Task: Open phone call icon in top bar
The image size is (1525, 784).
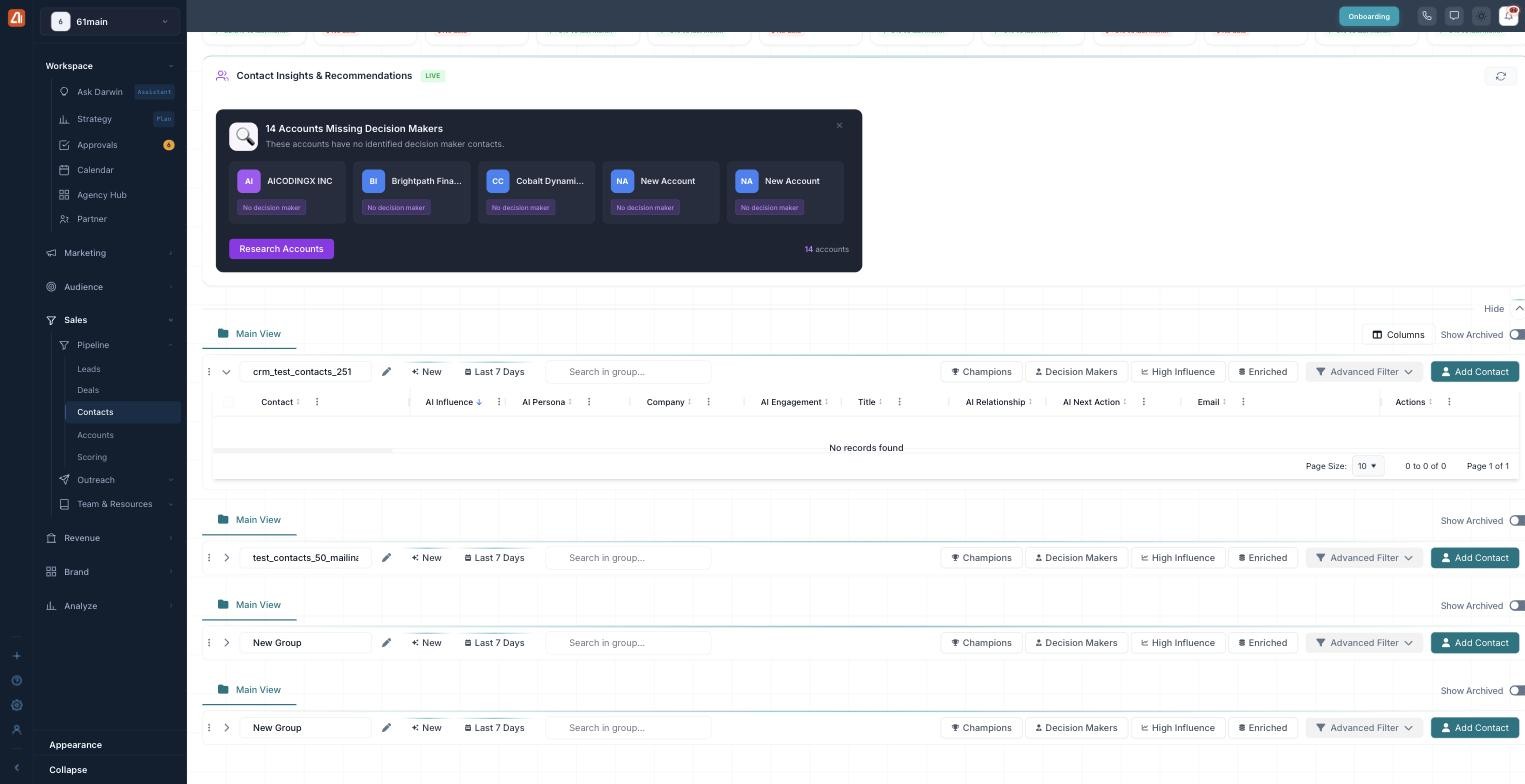Action: pos(1427,16)
